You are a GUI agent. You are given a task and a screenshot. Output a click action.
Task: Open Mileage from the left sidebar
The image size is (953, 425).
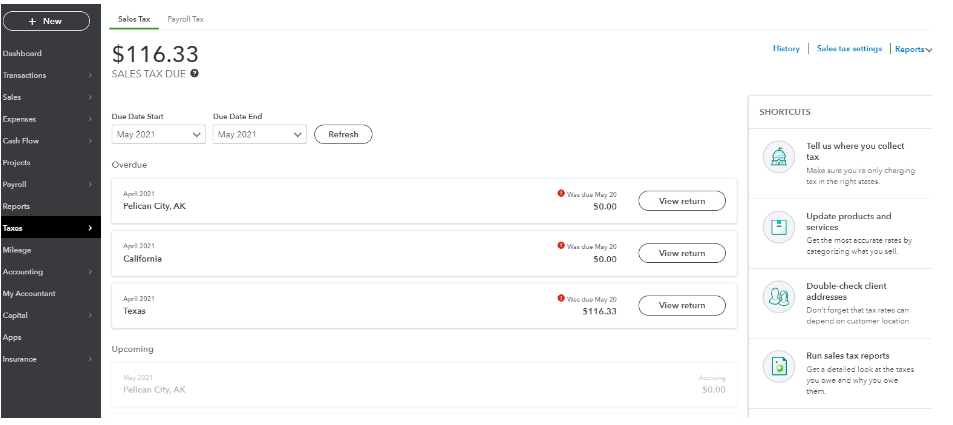tap(17, 250)
